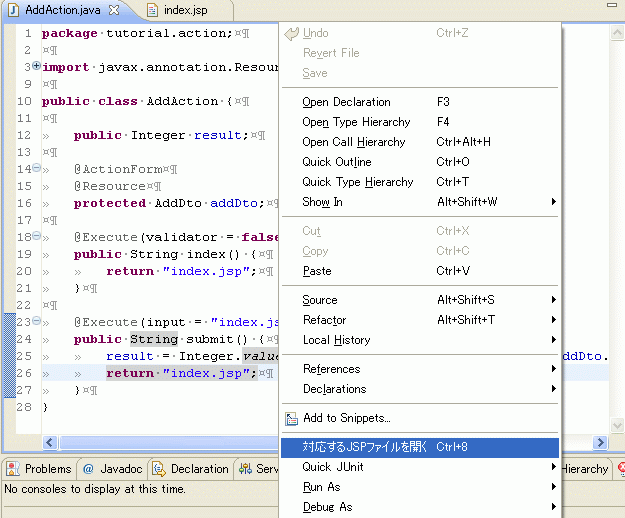Open the References menu entry
This screenshot has height=518, width=625.
point(420,369)
